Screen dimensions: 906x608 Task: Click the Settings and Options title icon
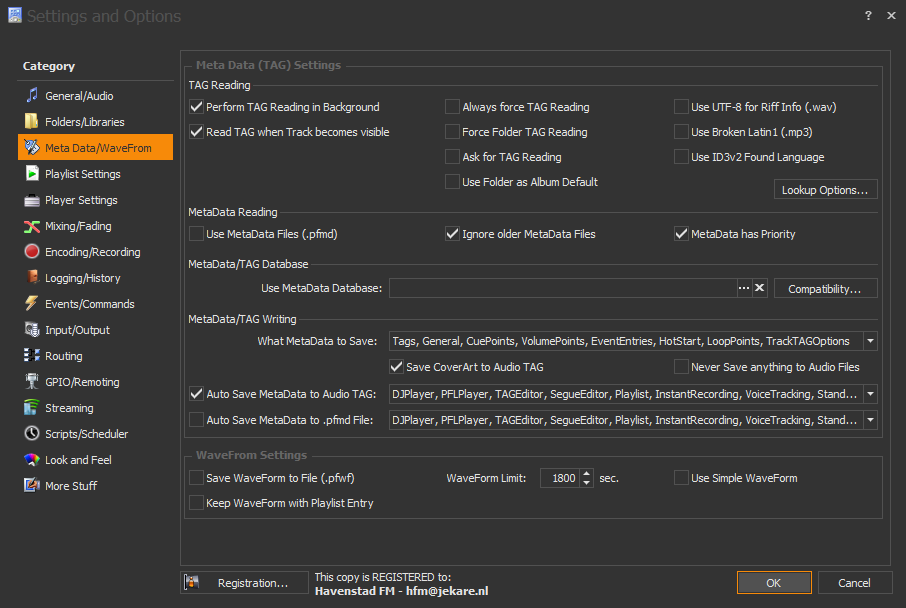[15, 16]
